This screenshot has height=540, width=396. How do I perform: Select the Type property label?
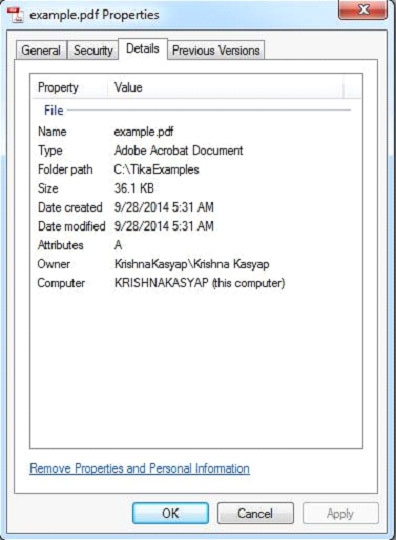(50, 151)
